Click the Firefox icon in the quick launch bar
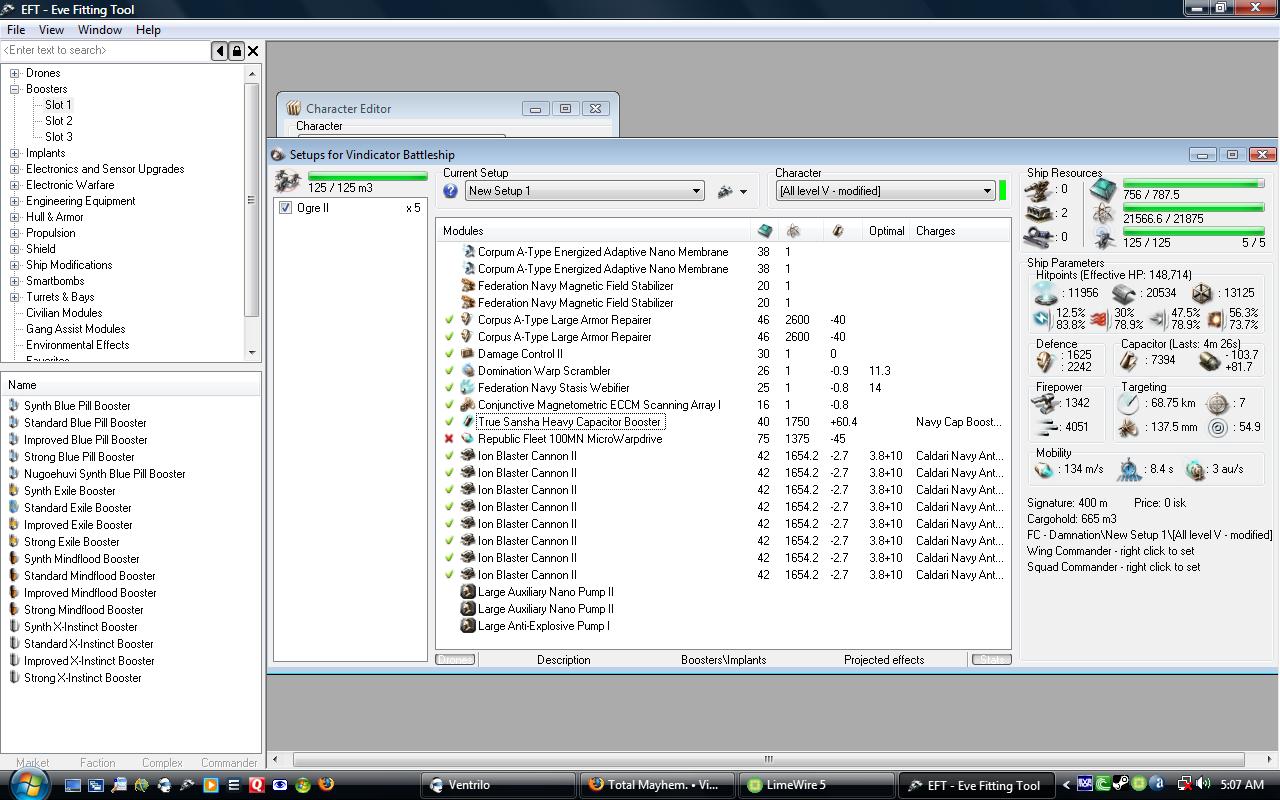The width and height of the screenshot is (1280, 800). click(326, 785)
